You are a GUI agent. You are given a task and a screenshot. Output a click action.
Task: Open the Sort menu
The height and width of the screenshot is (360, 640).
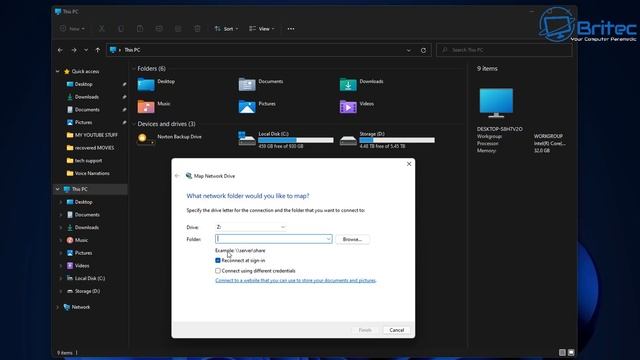tap(226, 29)
